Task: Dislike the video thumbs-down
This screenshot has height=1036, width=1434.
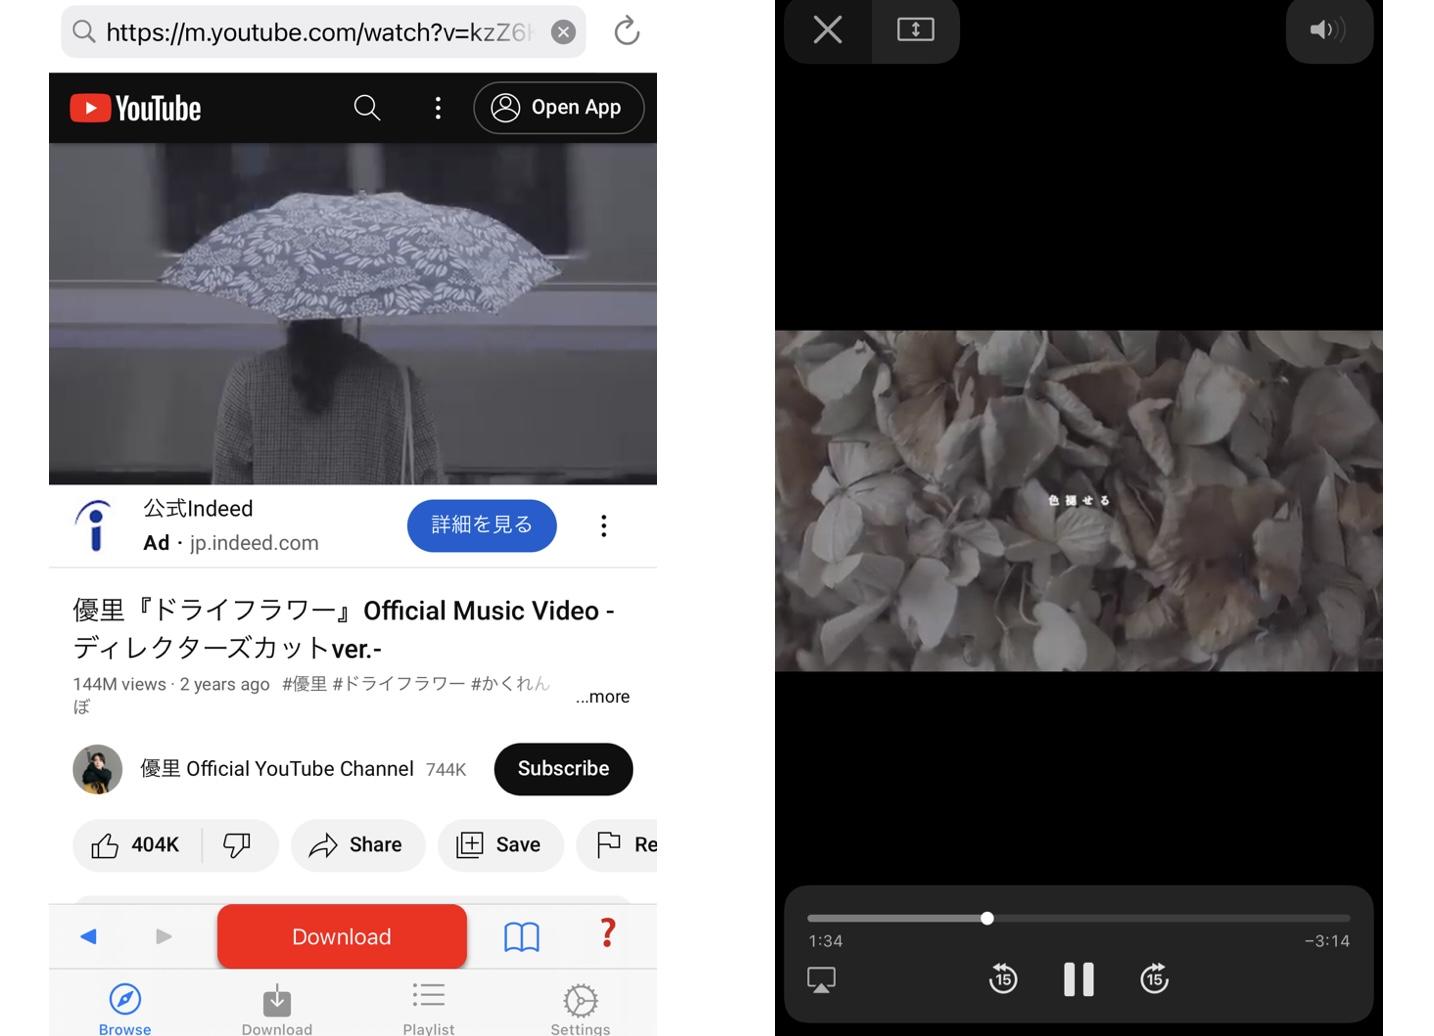Action: pos(238,845)
